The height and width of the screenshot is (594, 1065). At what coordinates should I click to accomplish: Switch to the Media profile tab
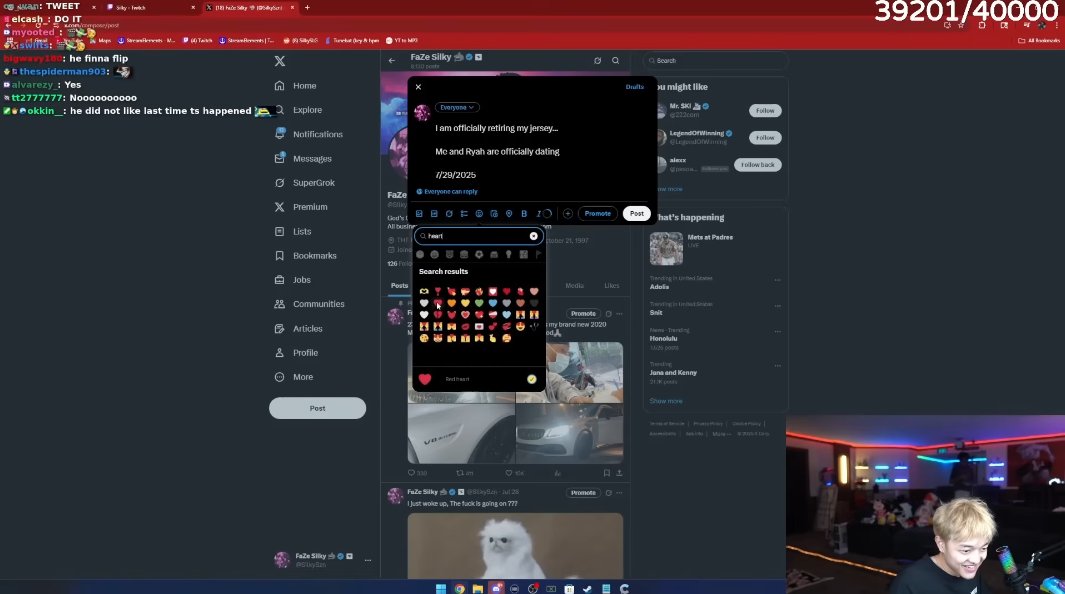pyautogui.click(x=575, y=286)
